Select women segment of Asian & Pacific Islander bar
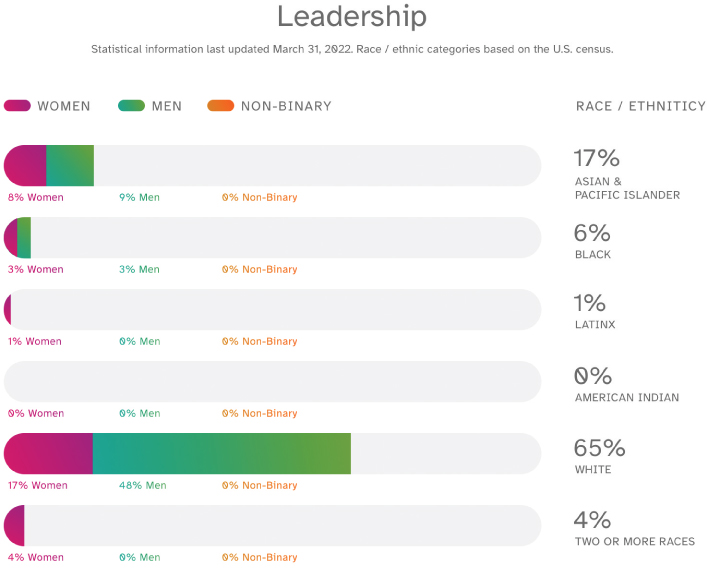This screenshot has height=568, width=710. pos(26,165)
